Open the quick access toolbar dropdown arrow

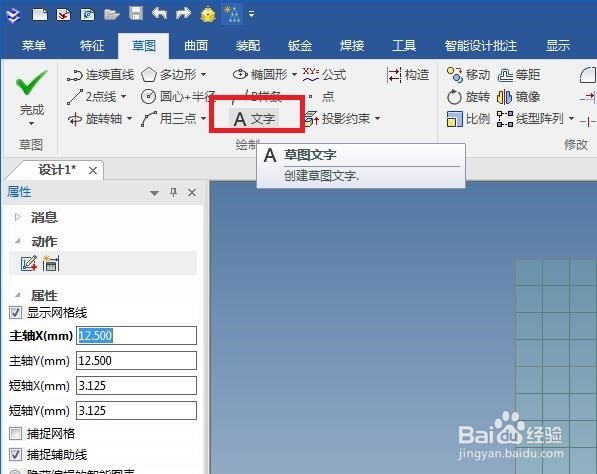pyautogui.click(x=251, y=14)
